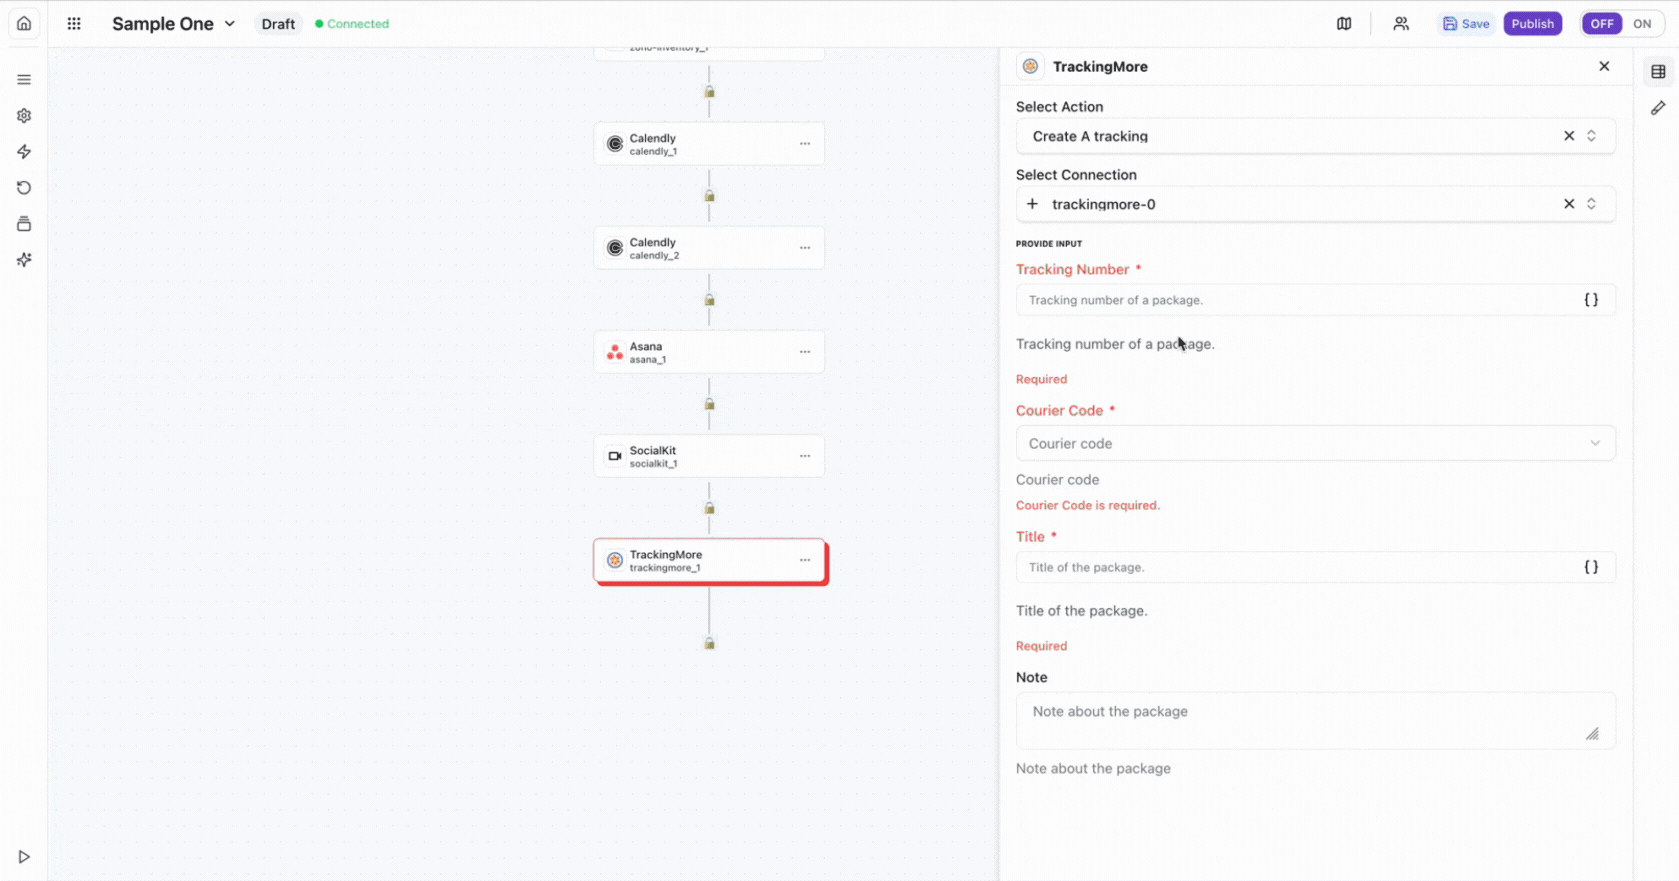Open the Home dashboard icon
The width and height of the screenshot is (1679, 881).
23,23
